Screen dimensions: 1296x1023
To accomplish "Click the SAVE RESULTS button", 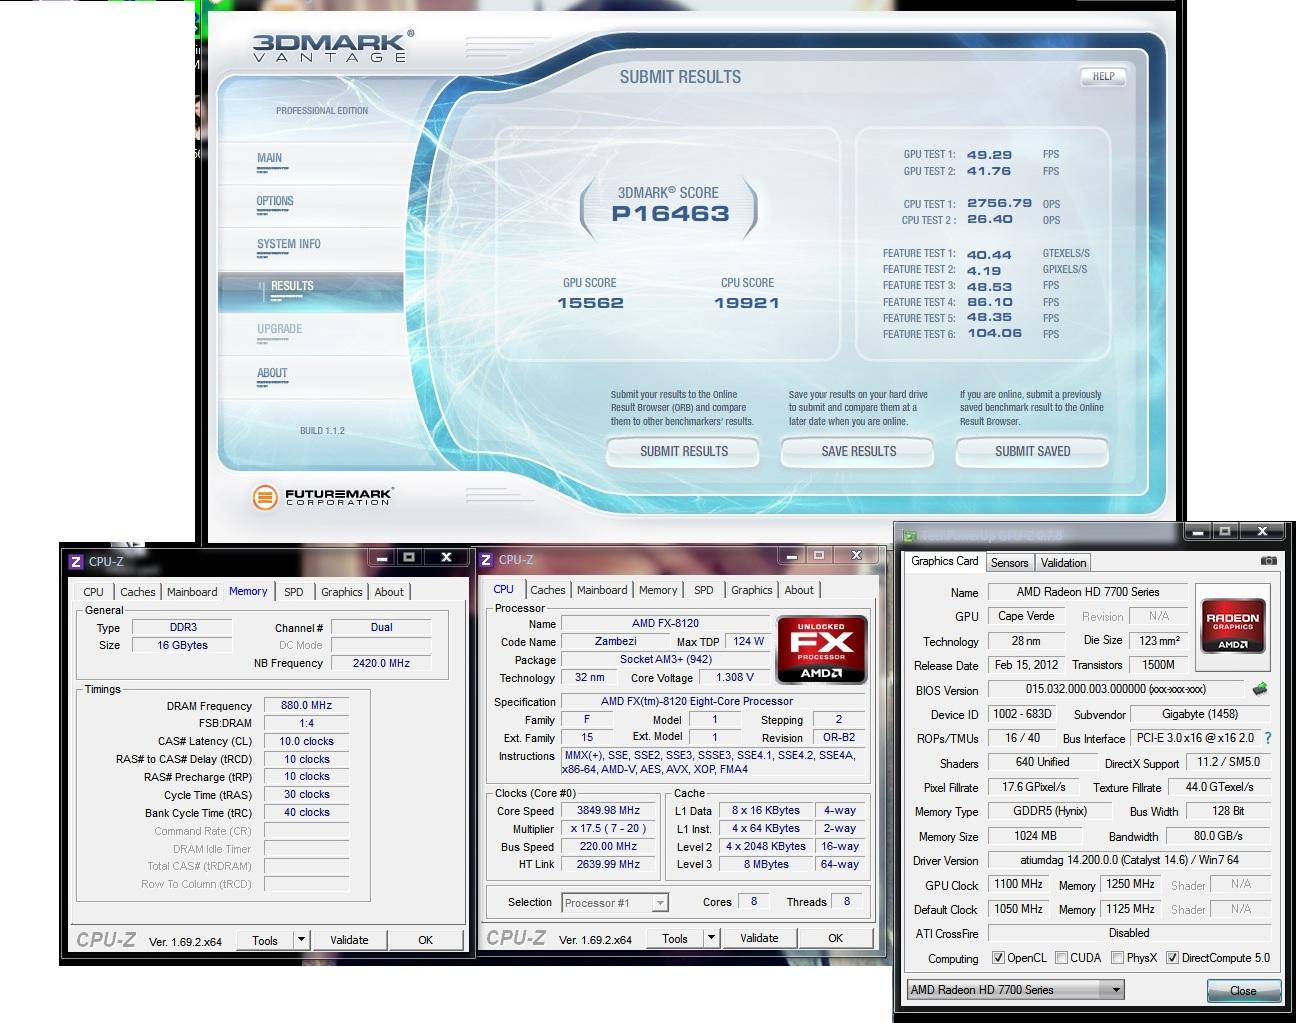I will coord(858,452).
